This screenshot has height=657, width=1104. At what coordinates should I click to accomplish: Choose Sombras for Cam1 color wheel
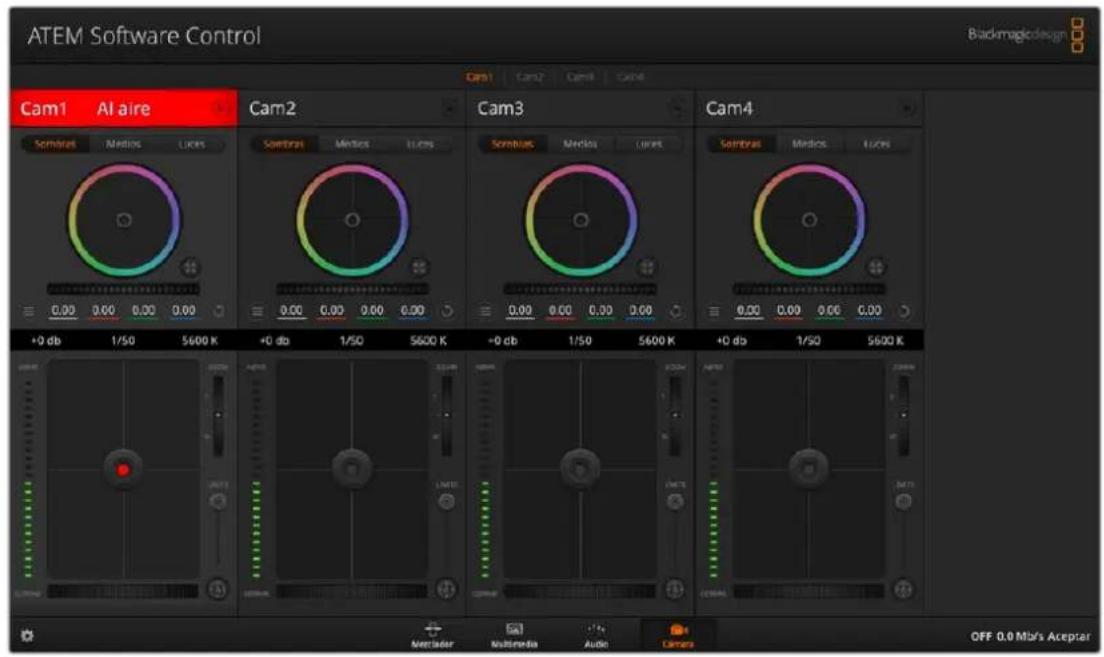click(x=55, y=144)
